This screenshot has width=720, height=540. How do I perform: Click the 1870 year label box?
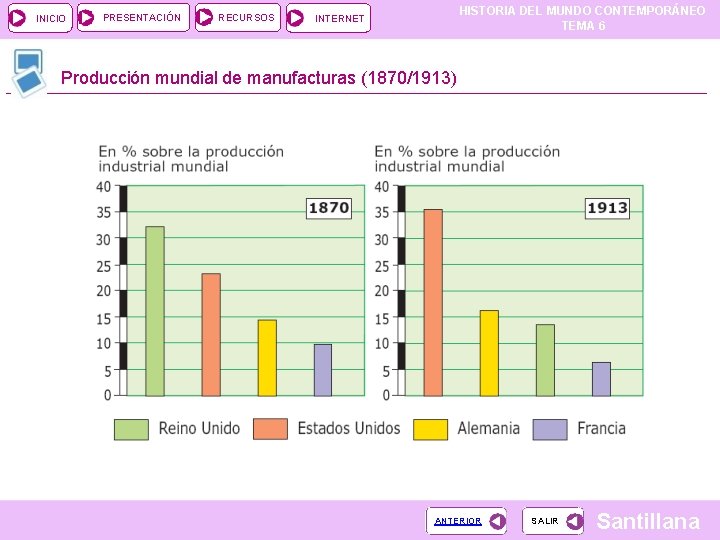(329, 208)
